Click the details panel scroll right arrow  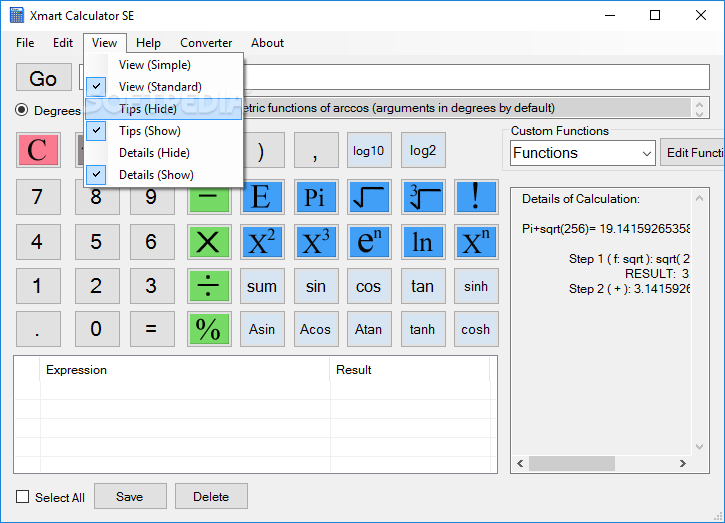(x=682, y=463)
